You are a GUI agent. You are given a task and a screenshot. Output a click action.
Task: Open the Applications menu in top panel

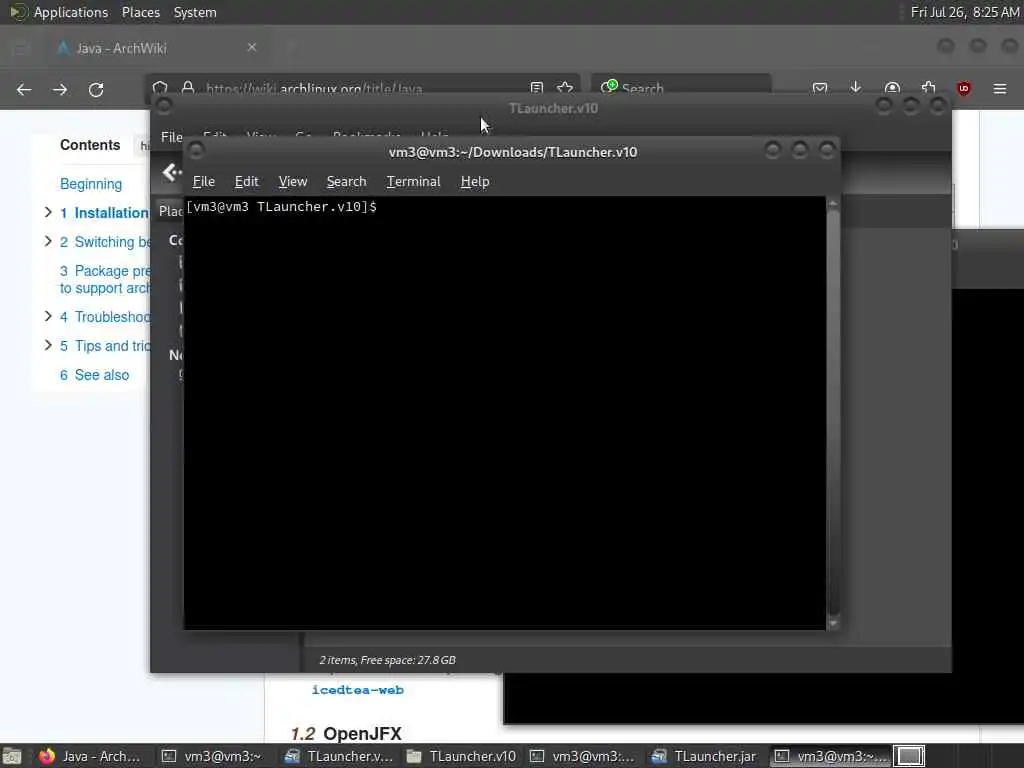(71, 12)
